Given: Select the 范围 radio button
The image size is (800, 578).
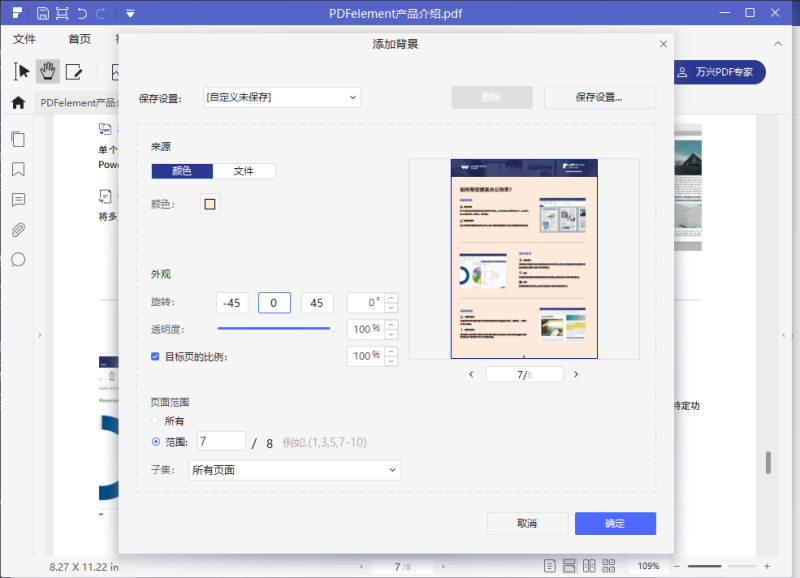Looking at the screenshot, I should [155, 441].
